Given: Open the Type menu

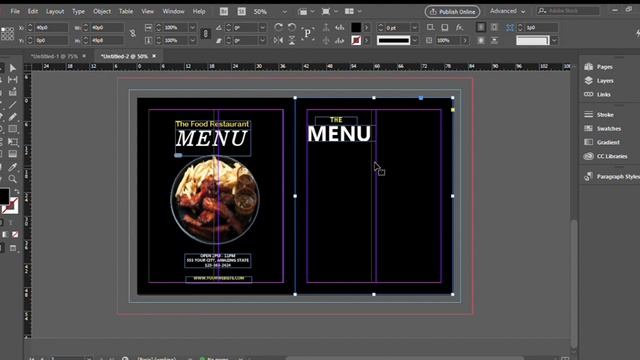Looking at the screenshot, I should pos(78,11).
